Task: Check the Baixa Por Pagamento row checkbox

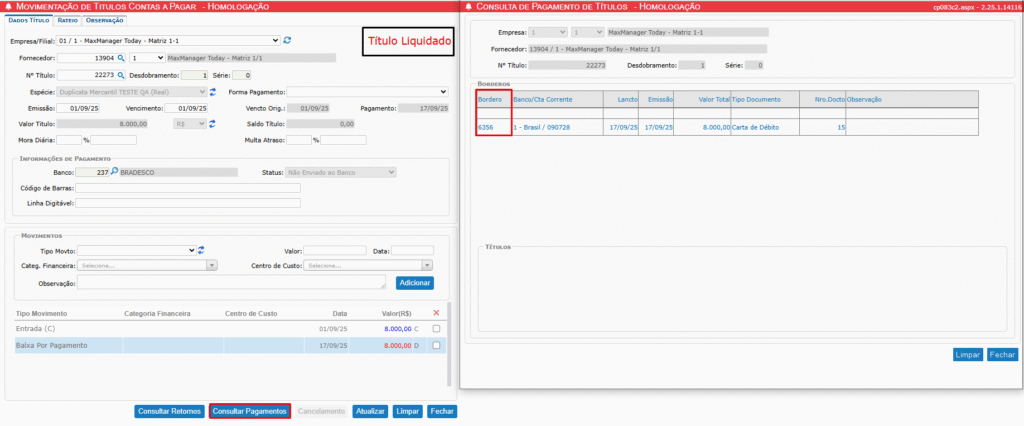Action: (435, 346)
